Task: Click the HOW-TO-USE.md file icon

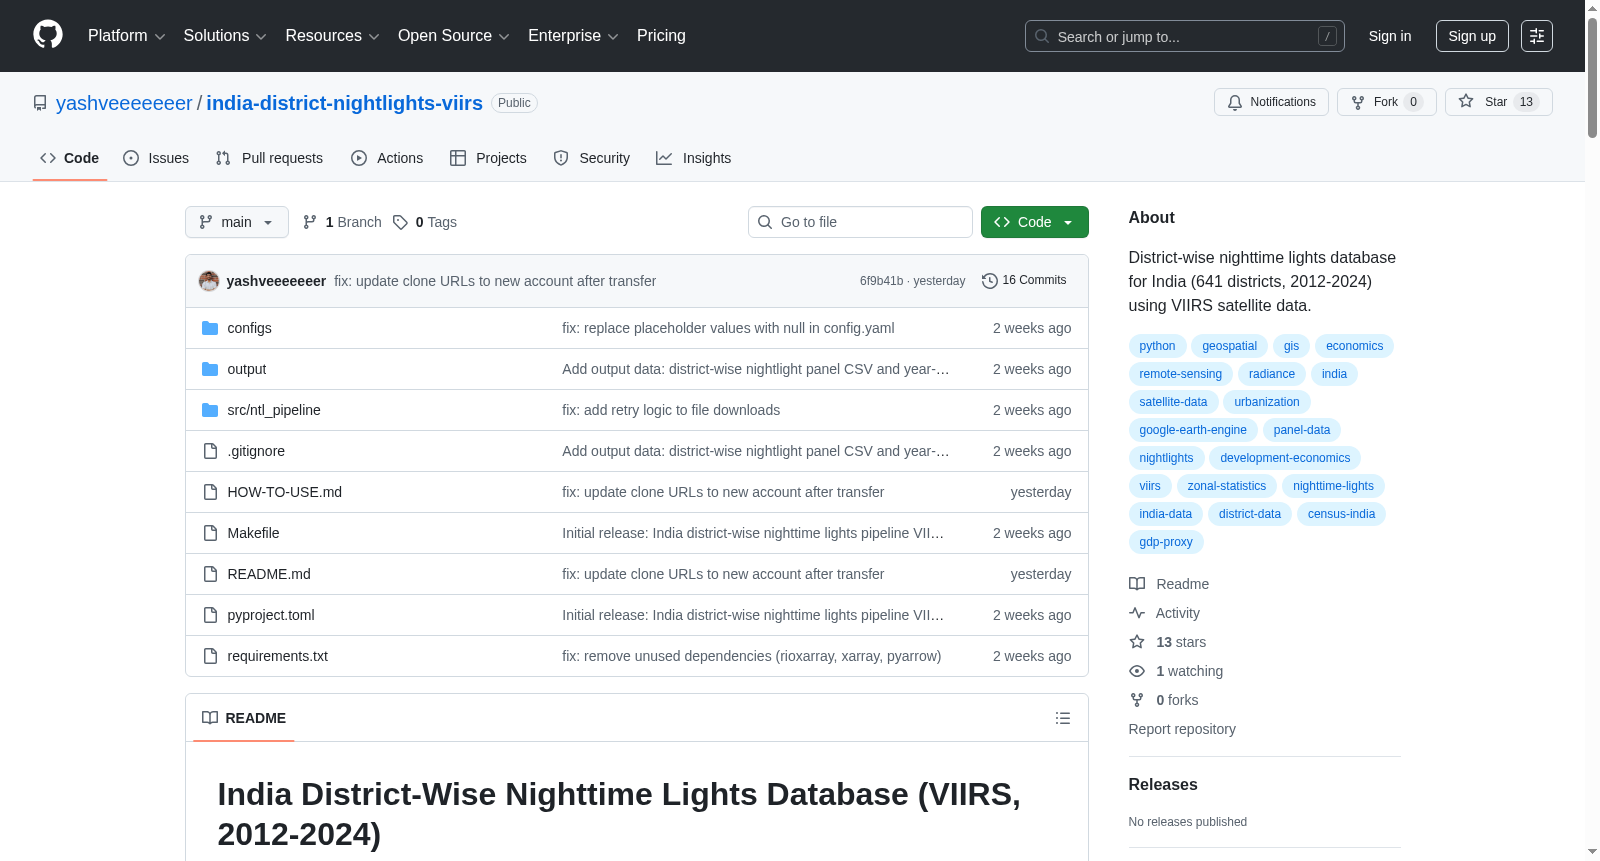Action: click(210, 492)
